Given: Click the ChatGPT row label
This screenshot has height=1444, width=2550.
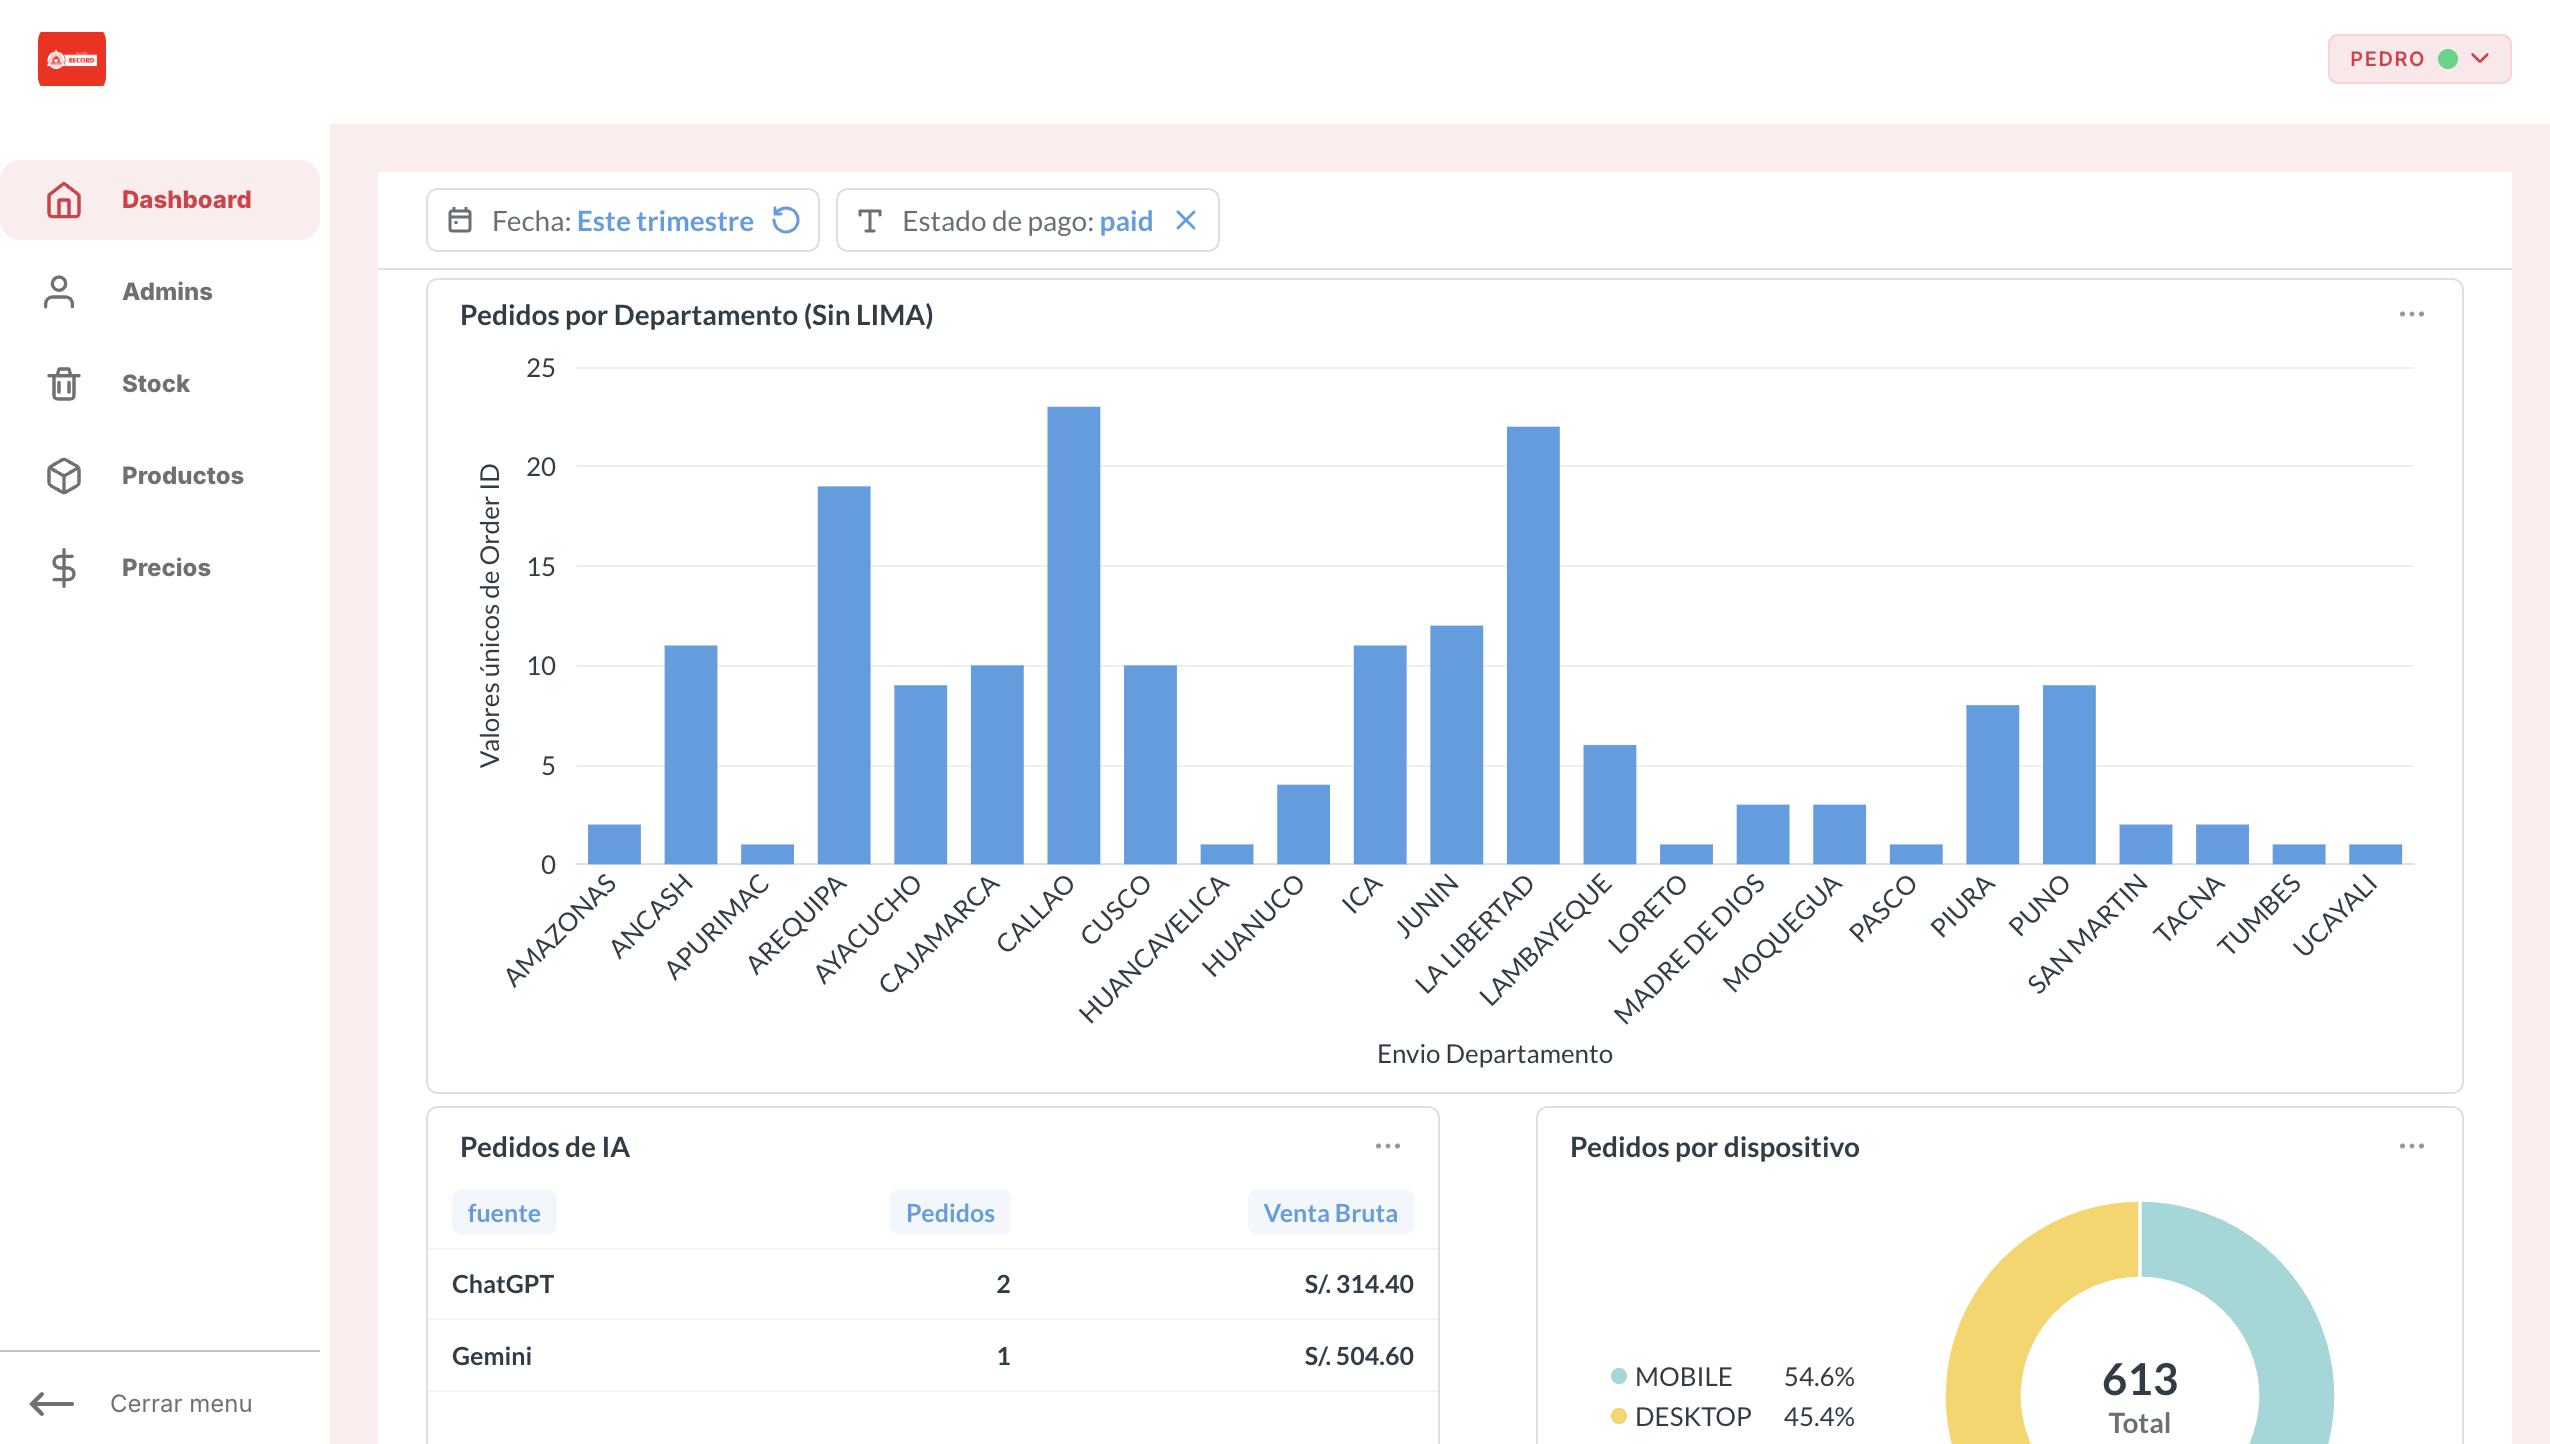Looking at the screenshot, I should coord(503,1284).
